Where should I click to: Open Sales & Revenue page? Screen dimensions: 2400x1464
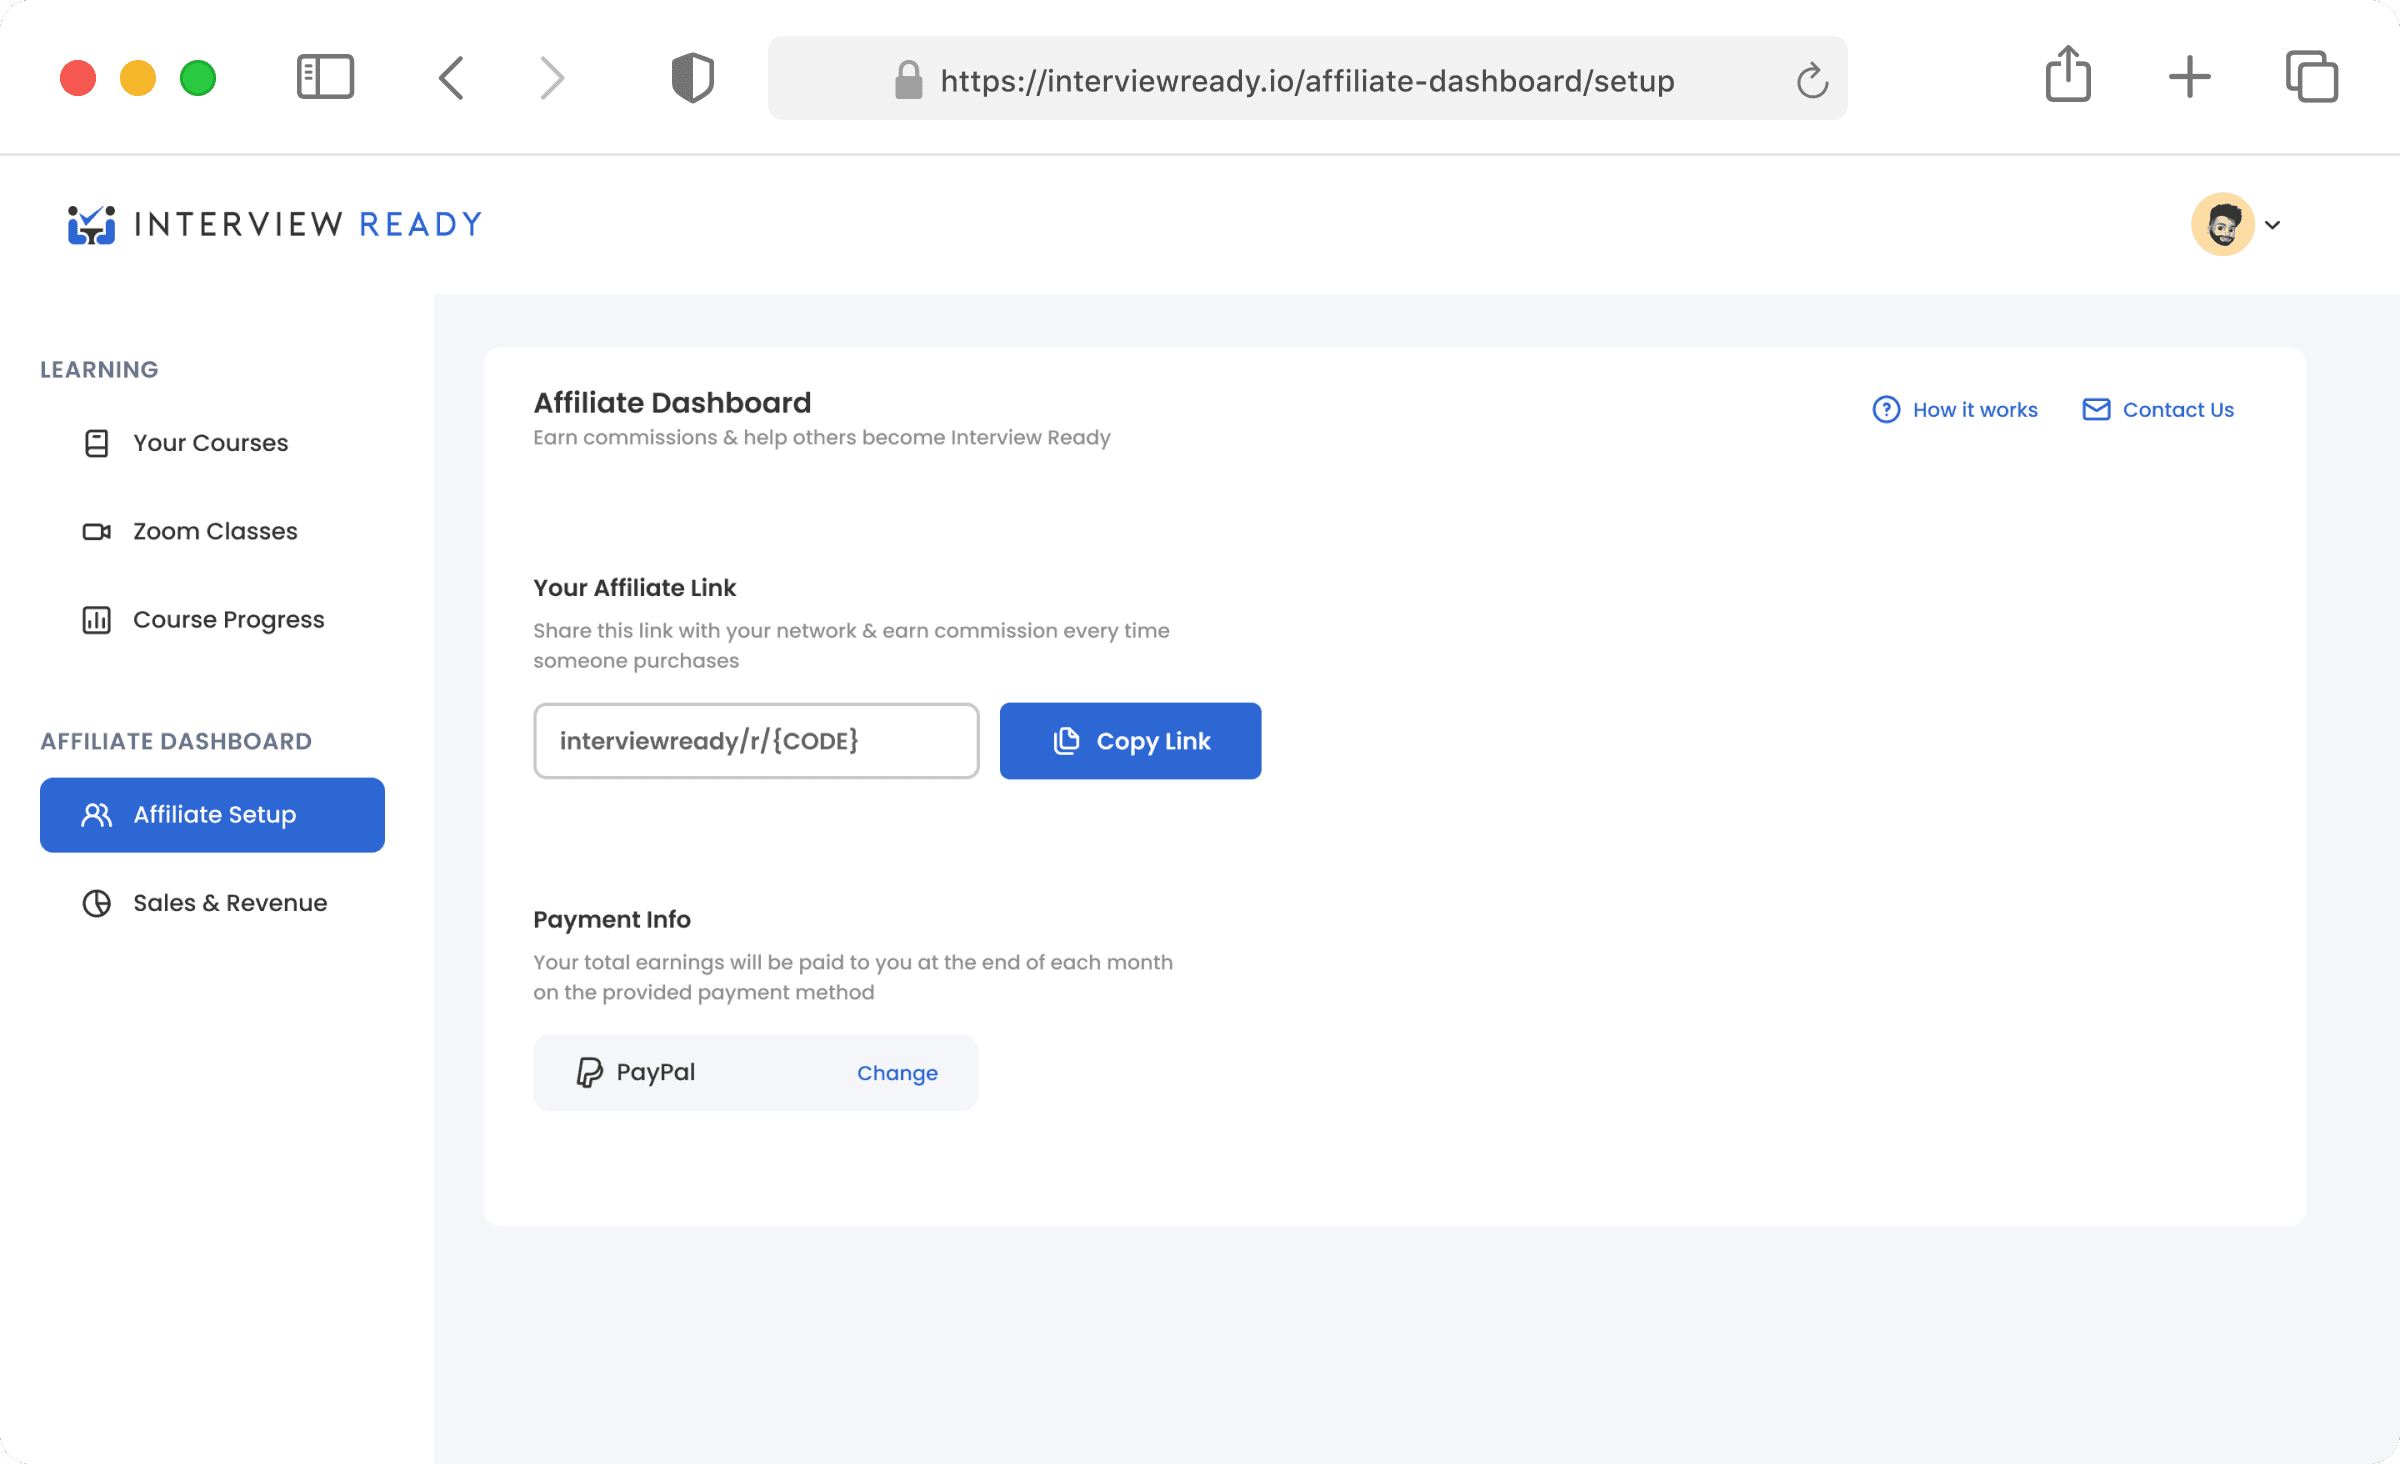230,903
